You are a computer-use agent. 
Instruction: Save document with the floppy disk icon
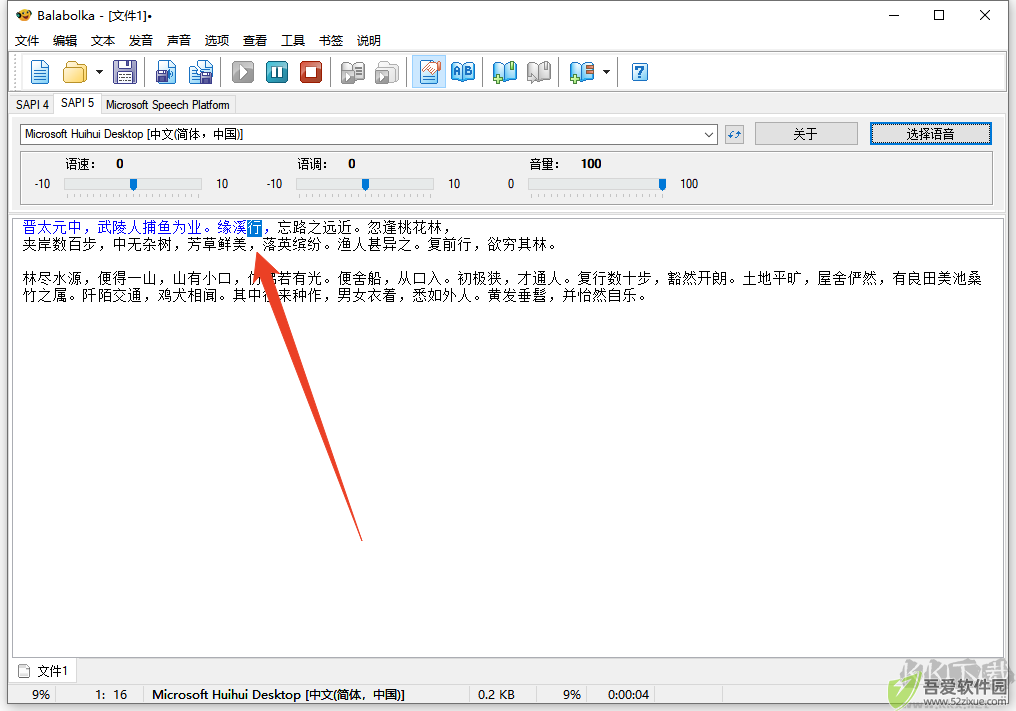click(124, 72)
